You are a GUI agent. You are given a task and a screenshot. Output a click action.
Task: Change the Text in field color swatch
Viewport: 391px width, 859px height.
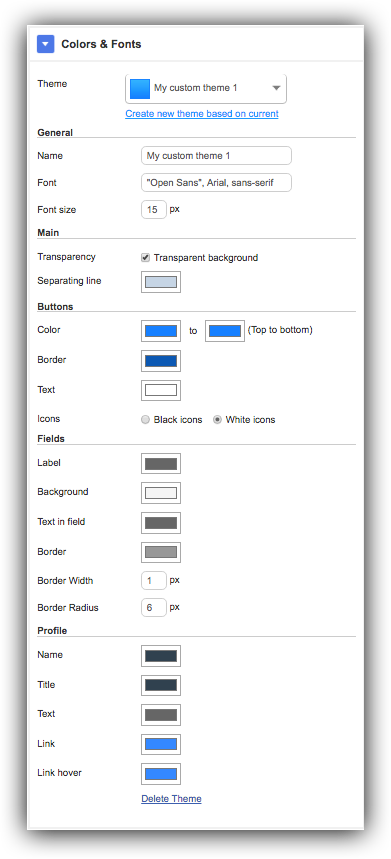tap(161, 523)
